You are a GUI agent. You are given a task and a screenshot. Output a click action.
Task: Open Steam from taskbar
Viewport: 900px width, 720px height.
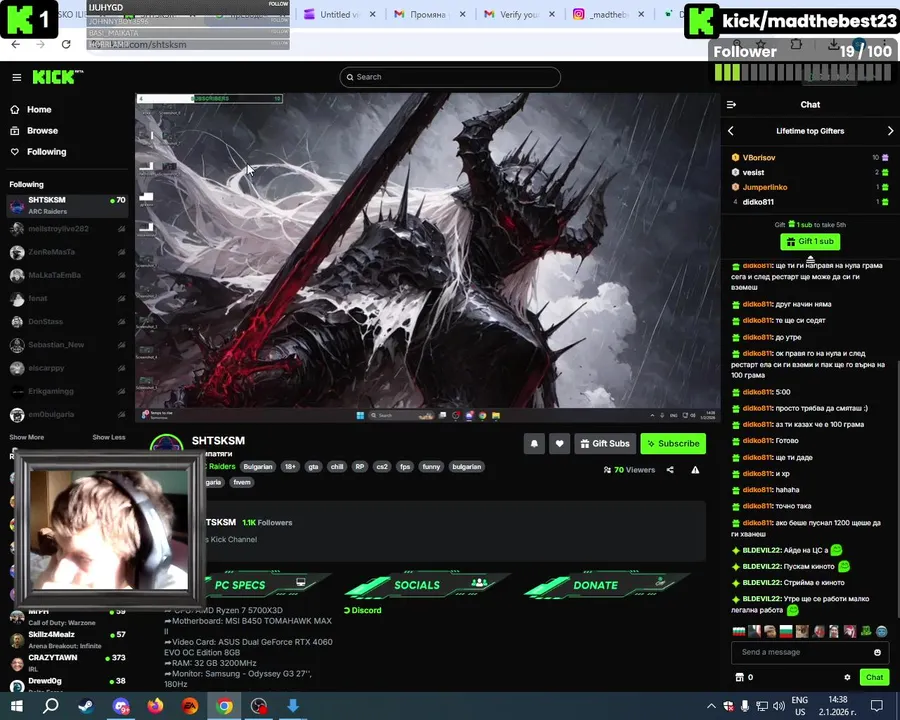pos(86,706)
